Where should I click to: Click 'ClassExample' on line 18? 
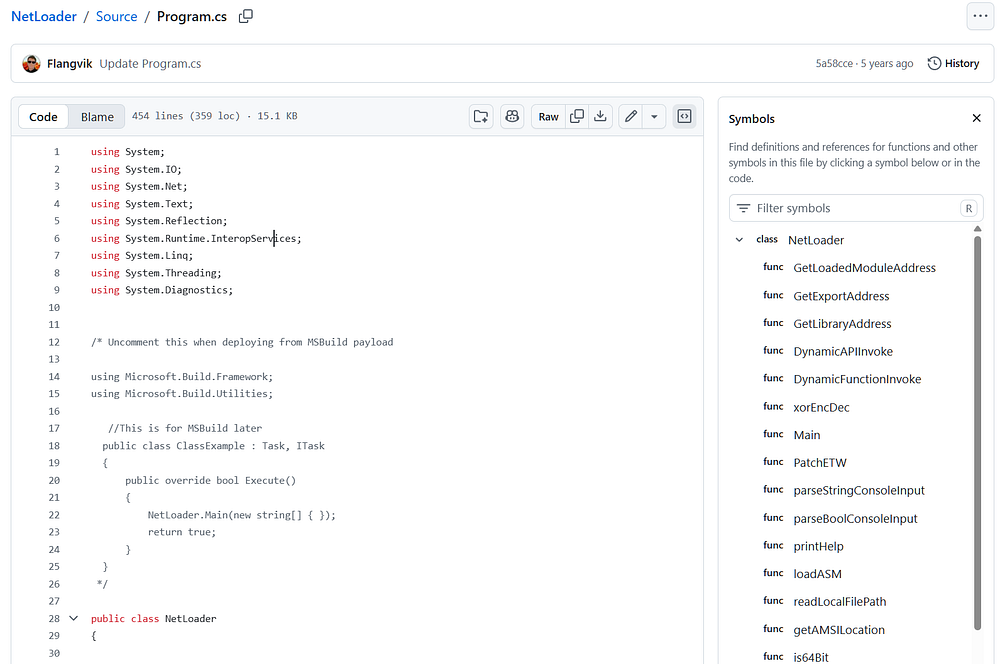pyautogui.click(x=210, y=446)
